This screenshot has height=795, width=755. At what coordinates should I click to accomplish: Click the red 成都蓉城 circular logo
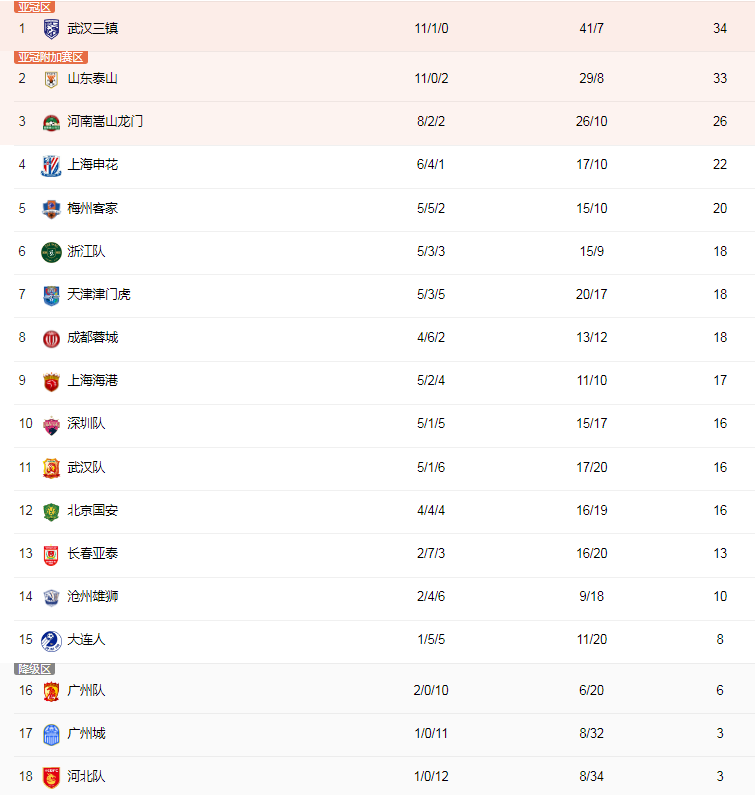(x=51, y=339)
